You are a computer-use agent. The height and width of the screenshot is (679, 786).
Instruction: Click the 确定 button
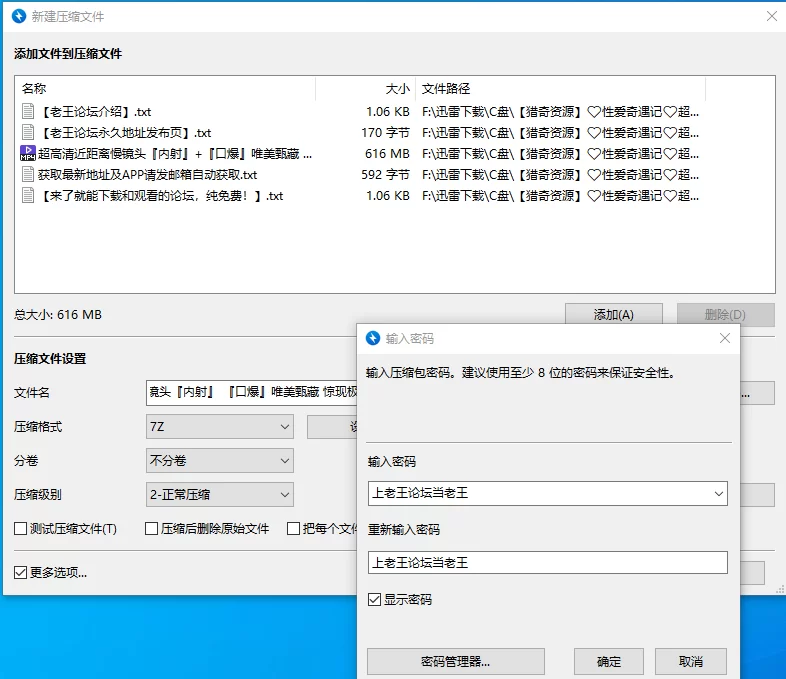point(609,661)
